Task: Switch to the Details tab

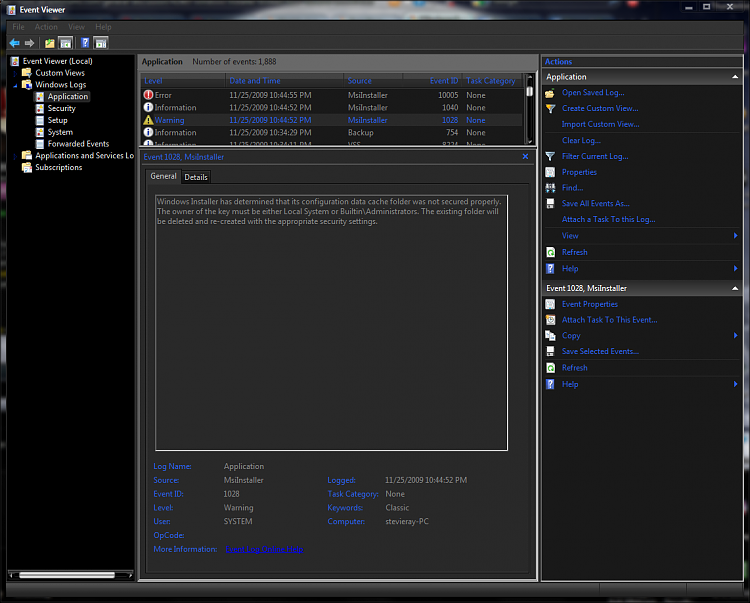Action: coord(196,177)
